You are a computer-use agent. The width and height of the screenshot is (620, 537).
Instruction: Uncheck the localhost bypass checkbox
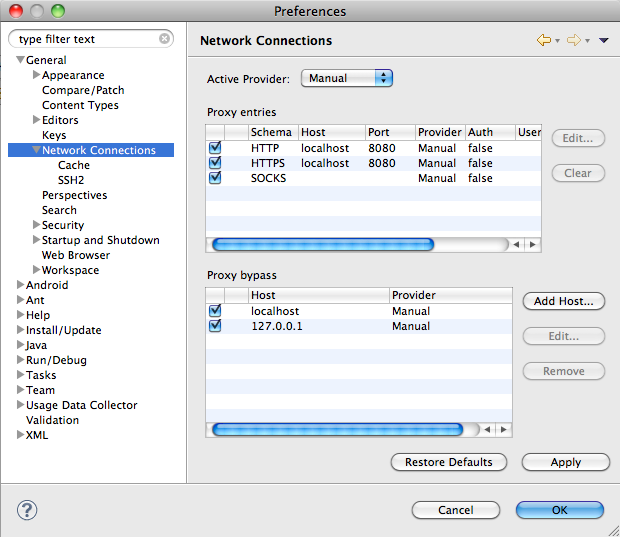coord(215,310)
